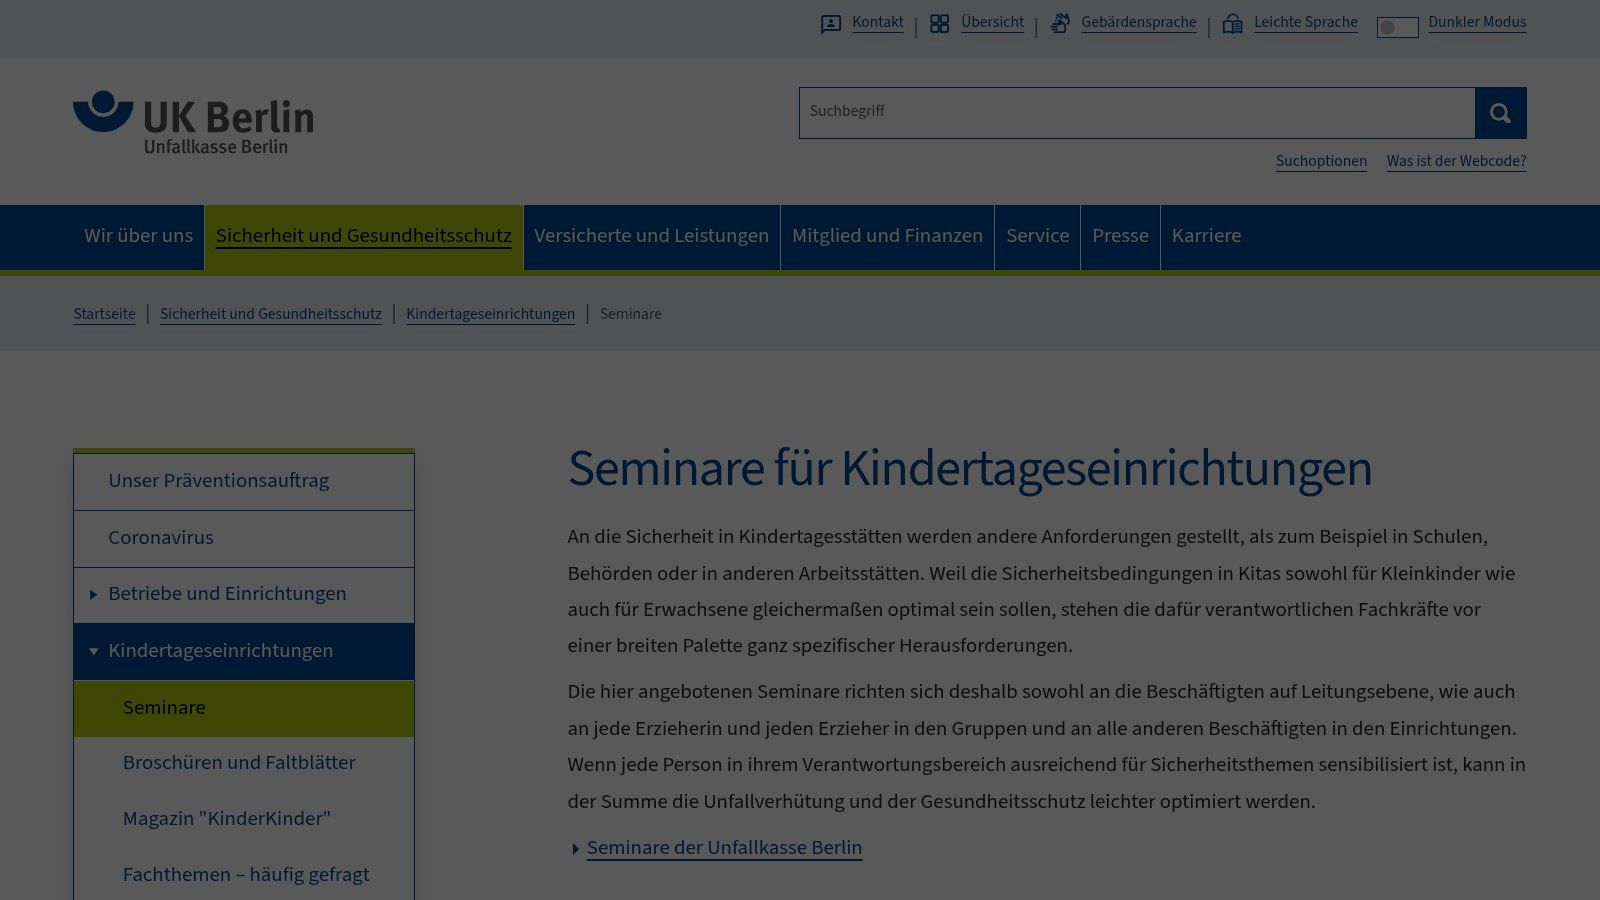
Task: Open the Kontakt link
Action: click(877, 23)
